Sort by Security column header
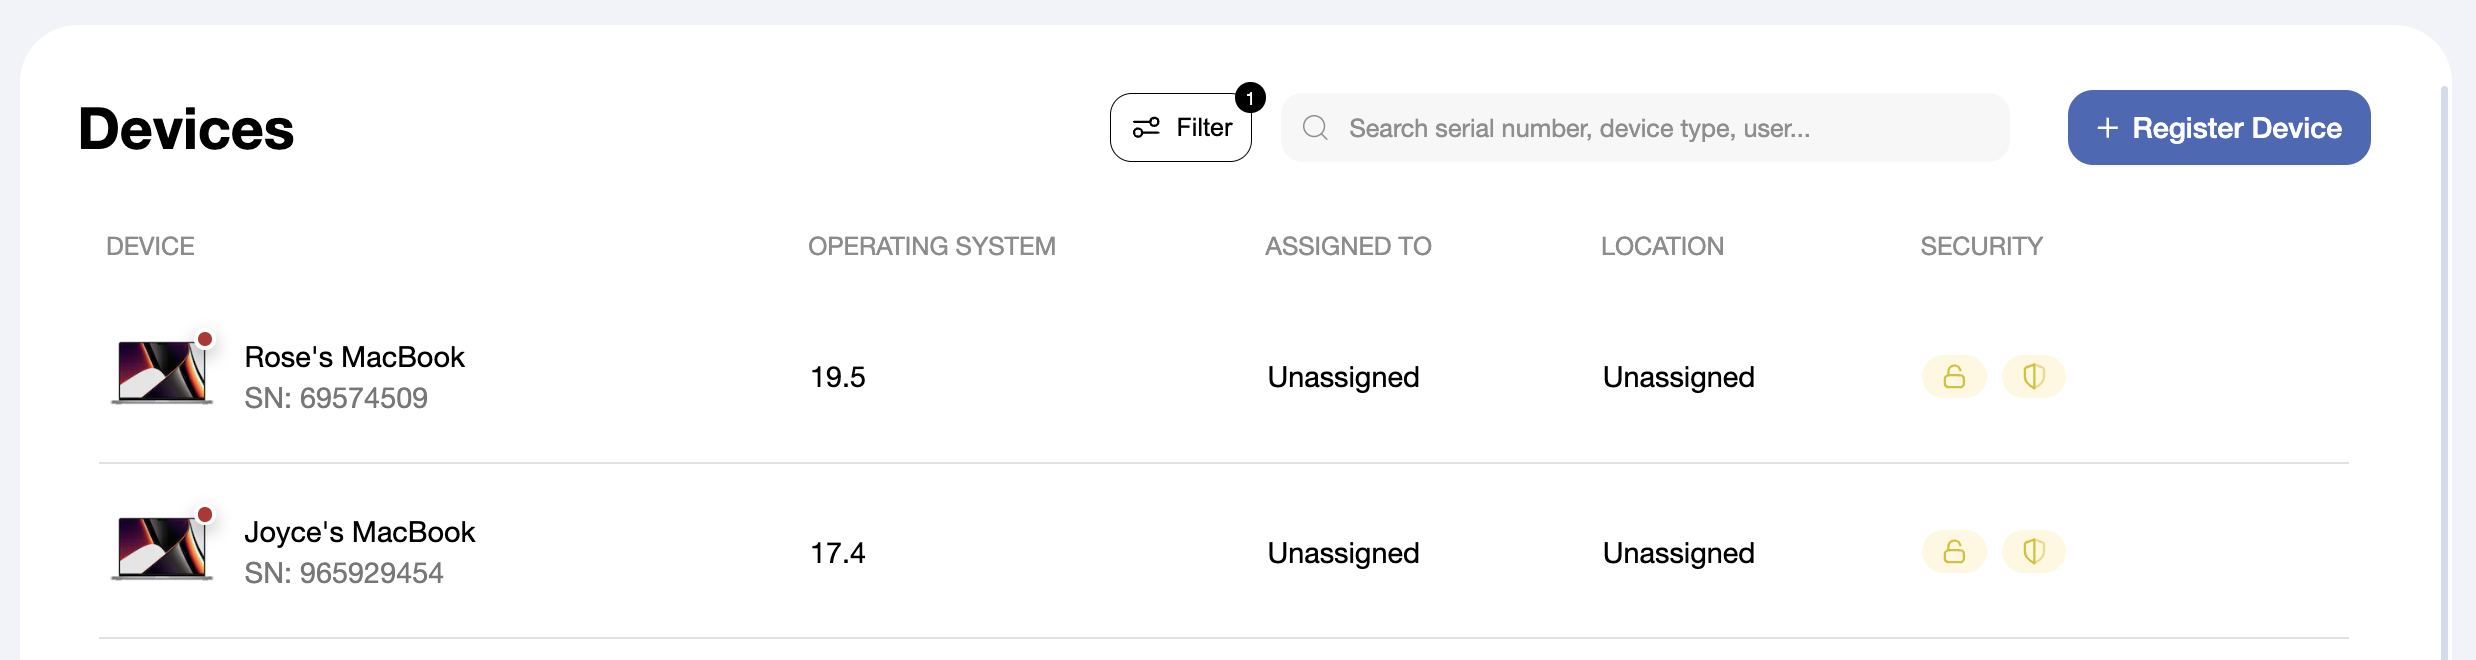Image resolution: width=2476 pixels, height=660 pixels. pos(1982,246)
